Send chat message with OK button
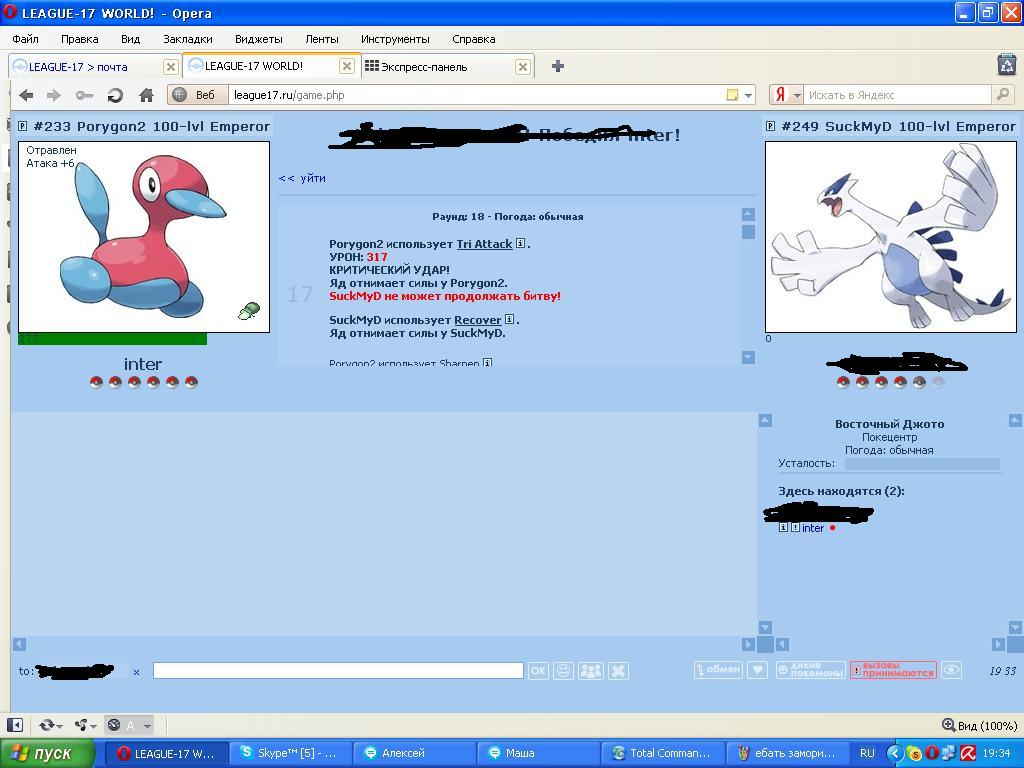The height and width of the screenshot is (768, 1024). pyautogui.click(x=538, y=671)
